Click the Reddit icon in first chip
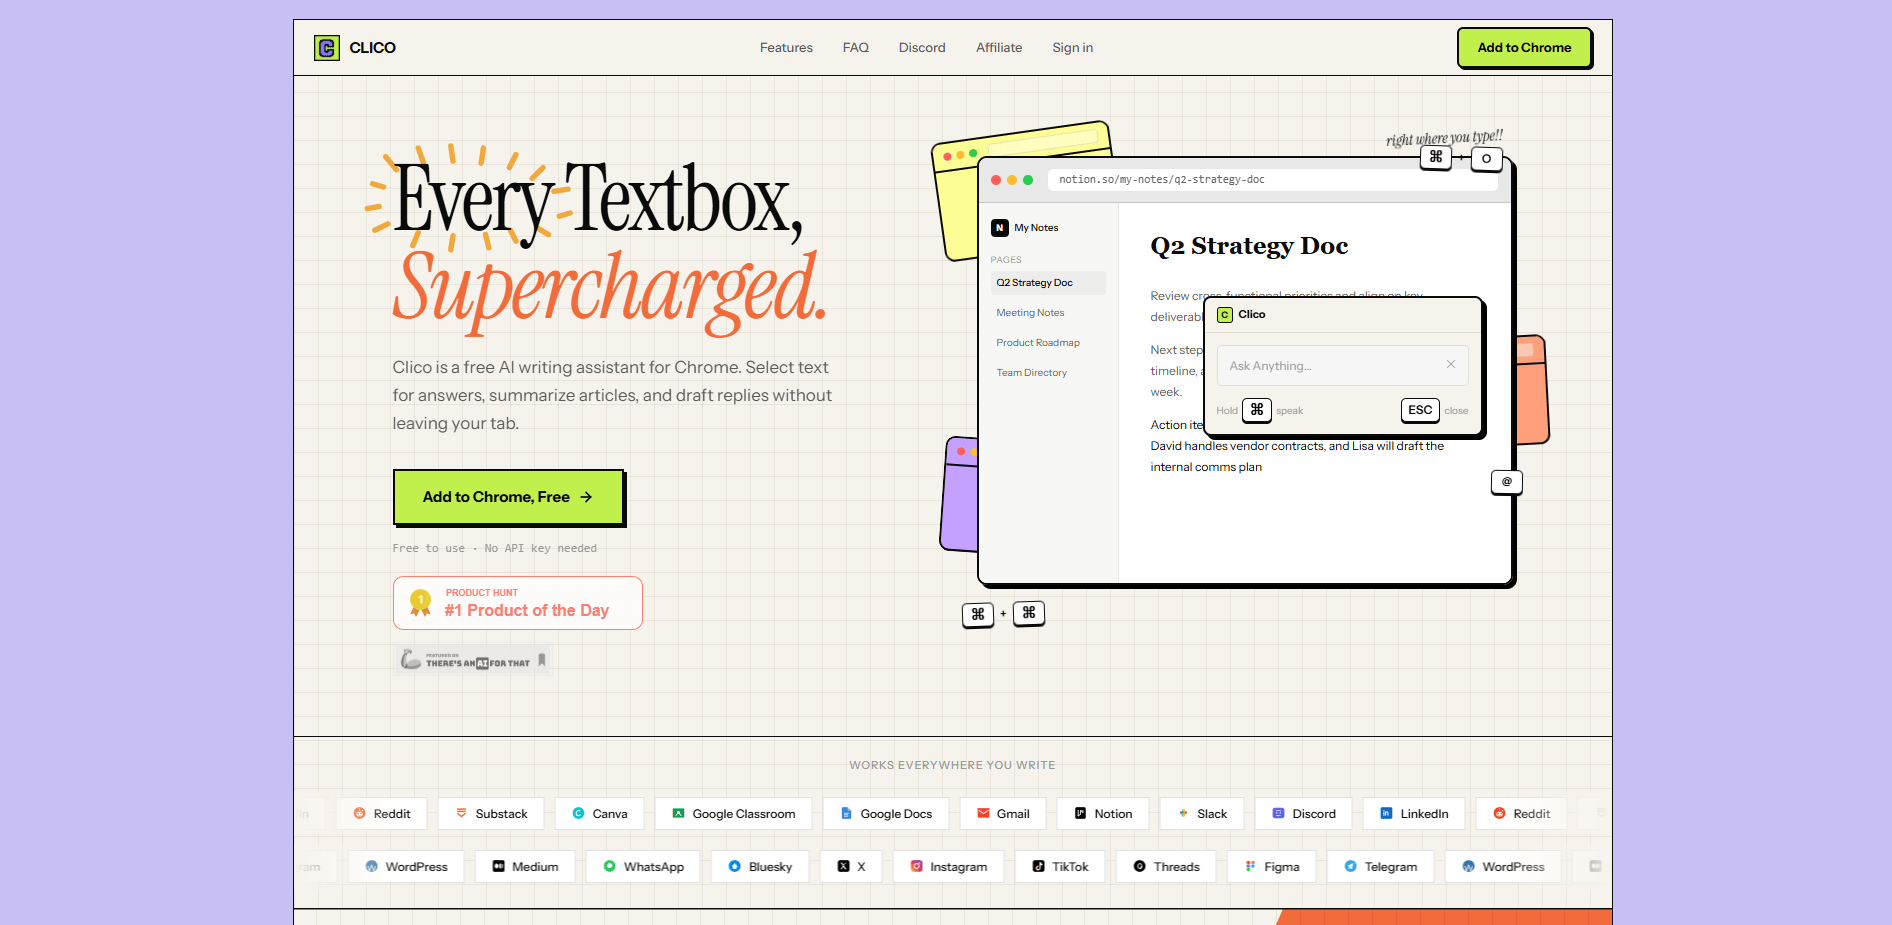 point(359,814)
